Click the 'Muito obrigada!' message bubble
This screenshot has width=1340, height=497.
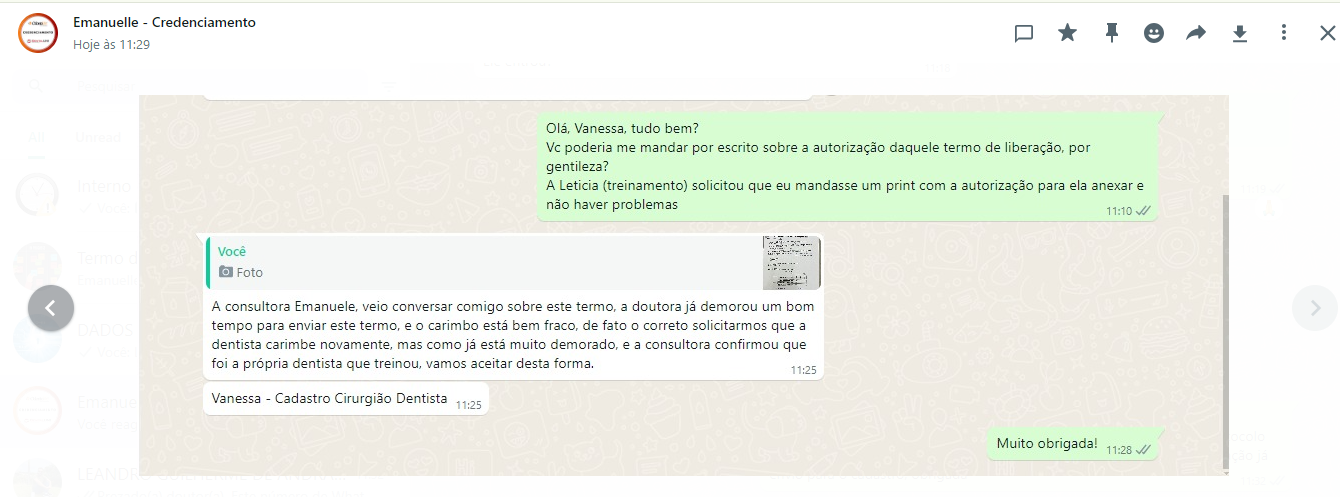tap(1073, 445)
